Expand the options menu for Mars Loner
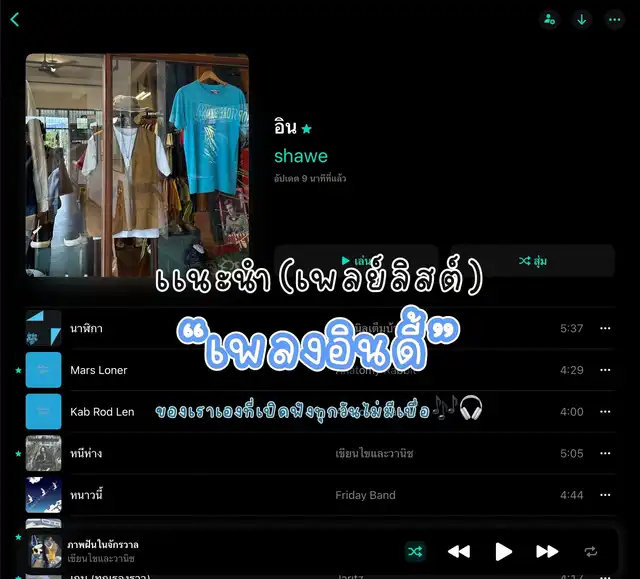 [605, 370]
